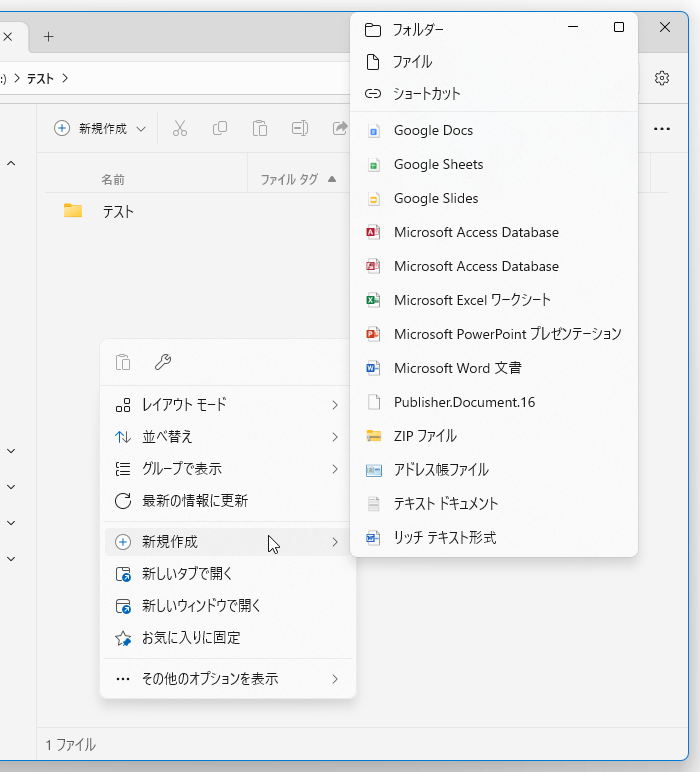The width and height of the screenshot is (700, 772).
Task: Open the settings gear icon
Action: 662,78
